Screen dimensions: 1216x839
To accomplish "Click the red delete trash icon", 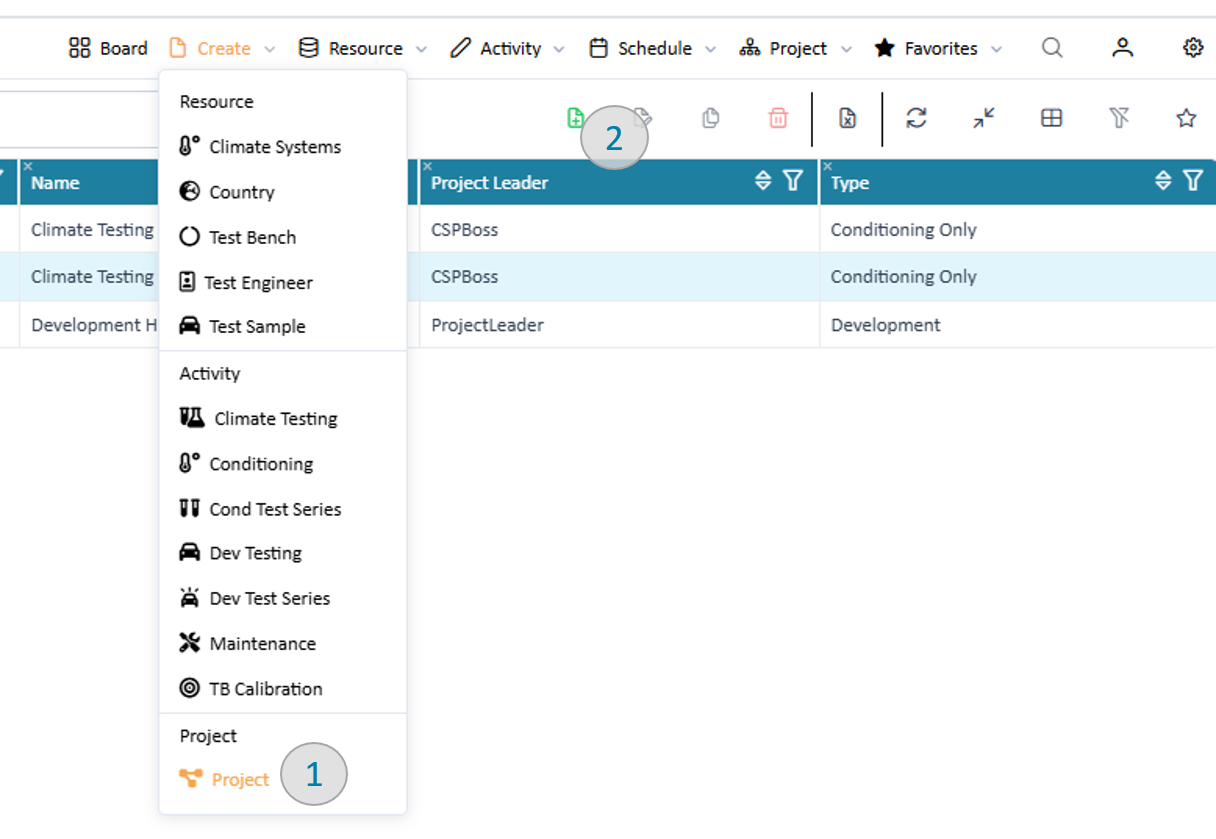I will pos(778,118).
